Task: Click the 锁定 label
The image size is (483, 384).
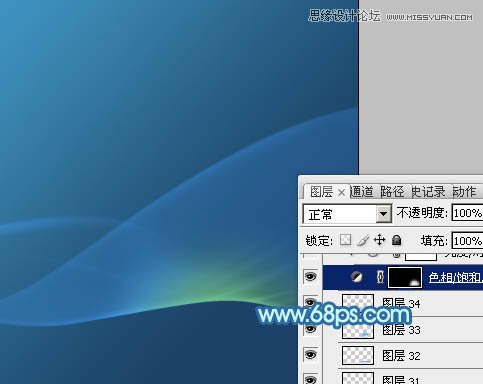Action: click(x=319, y=240)
